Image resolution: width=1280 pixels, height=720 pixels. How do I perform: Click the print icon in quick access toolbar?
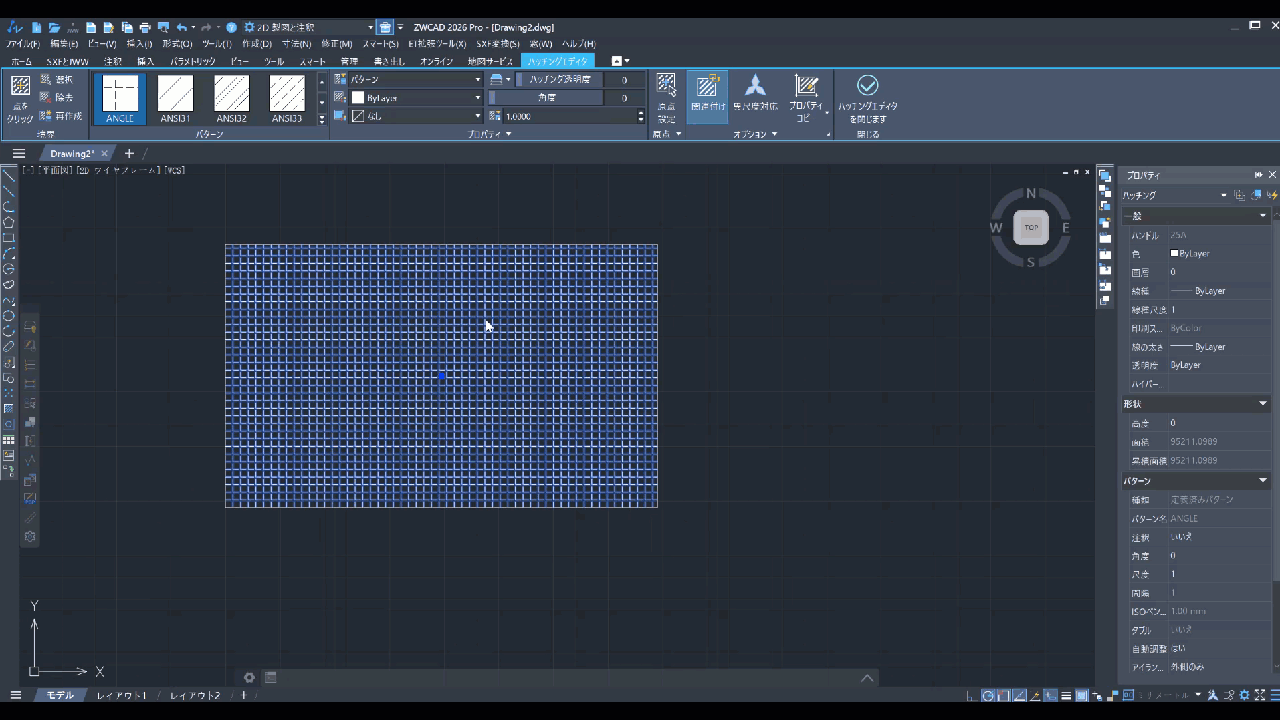[x=145, y=28]
